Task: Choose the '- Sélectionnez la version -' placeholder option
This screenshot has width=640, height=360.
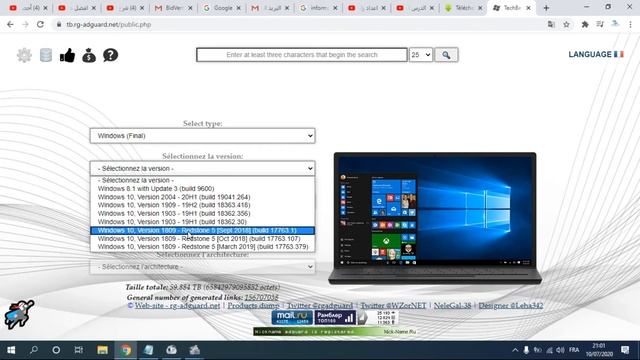Action: tap(202, 180)
